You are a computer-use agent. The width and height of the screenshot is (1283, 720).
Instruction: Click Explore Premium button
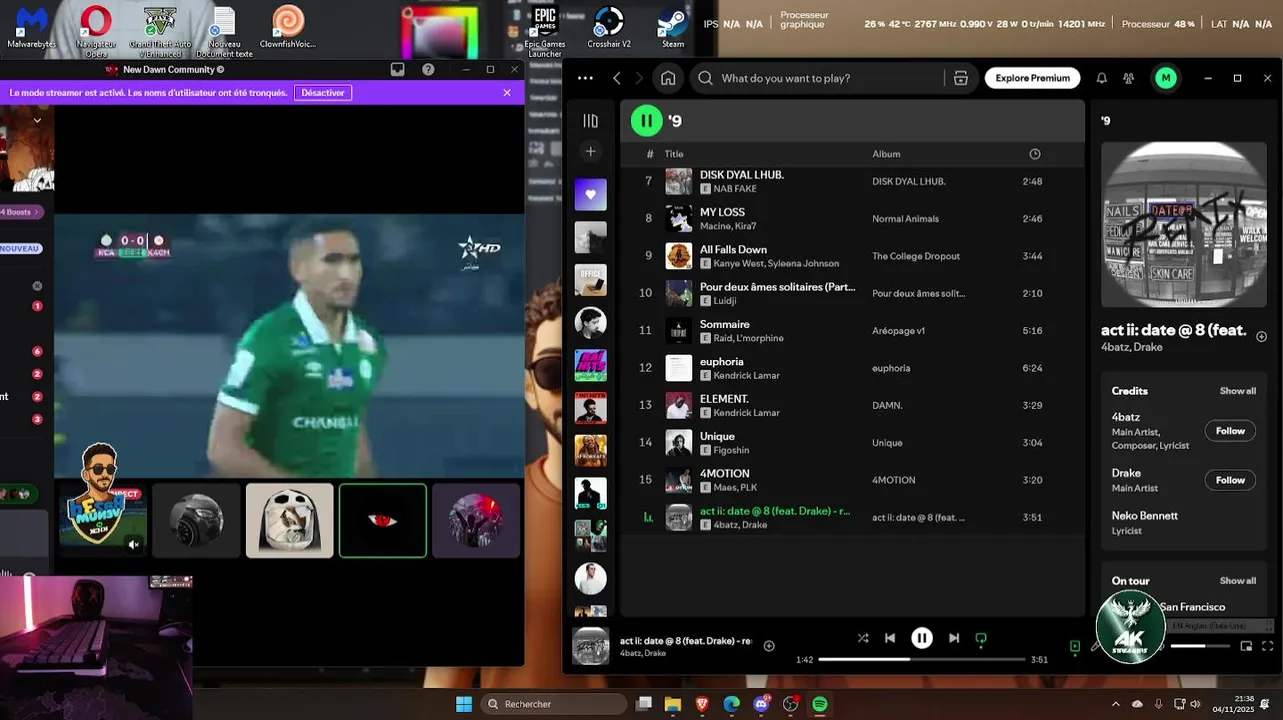click(1032, 78)
